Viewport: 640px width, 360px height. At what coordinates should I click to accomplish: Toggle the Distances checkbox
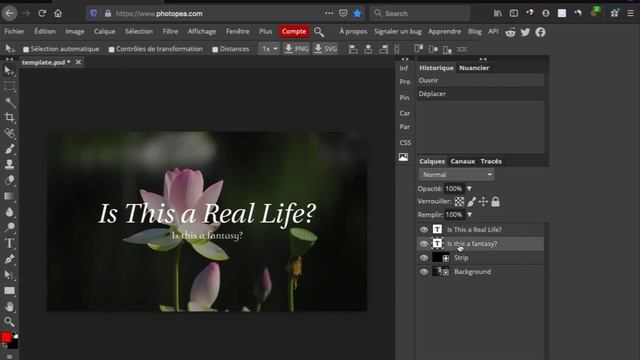tap(215, 49)
